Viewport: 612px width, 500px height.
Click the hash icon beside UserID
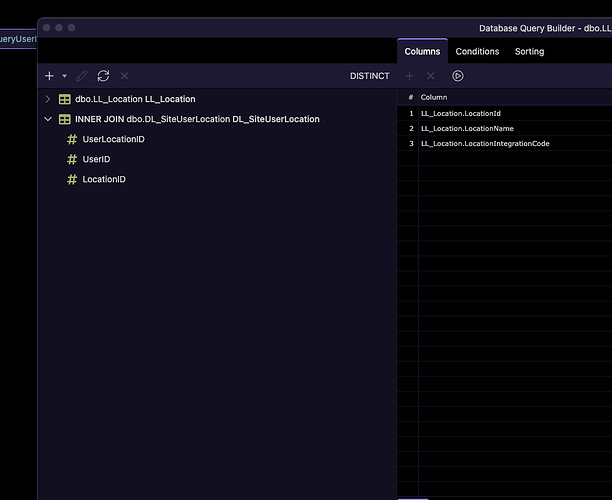click(72, 159)
